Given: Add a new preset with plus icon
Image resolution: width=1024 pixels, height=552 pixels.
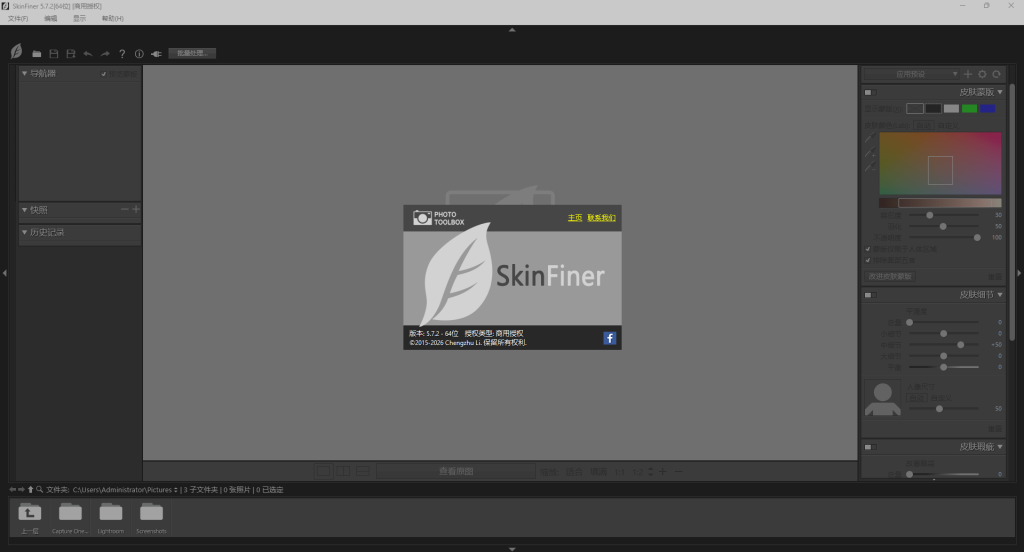Looking at the screenshot, I should click(968, 74).
